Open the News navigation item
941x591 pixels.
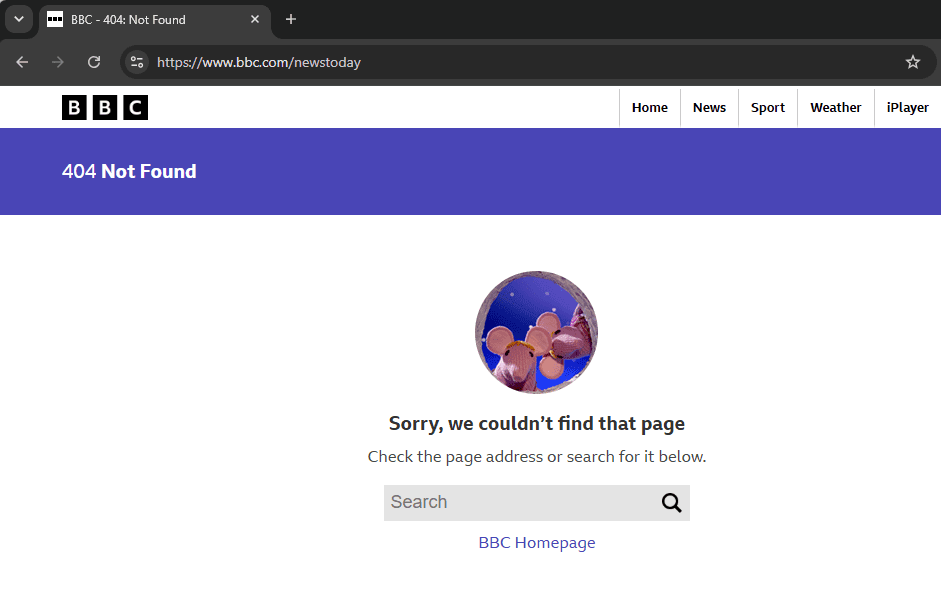click(709, 107)
